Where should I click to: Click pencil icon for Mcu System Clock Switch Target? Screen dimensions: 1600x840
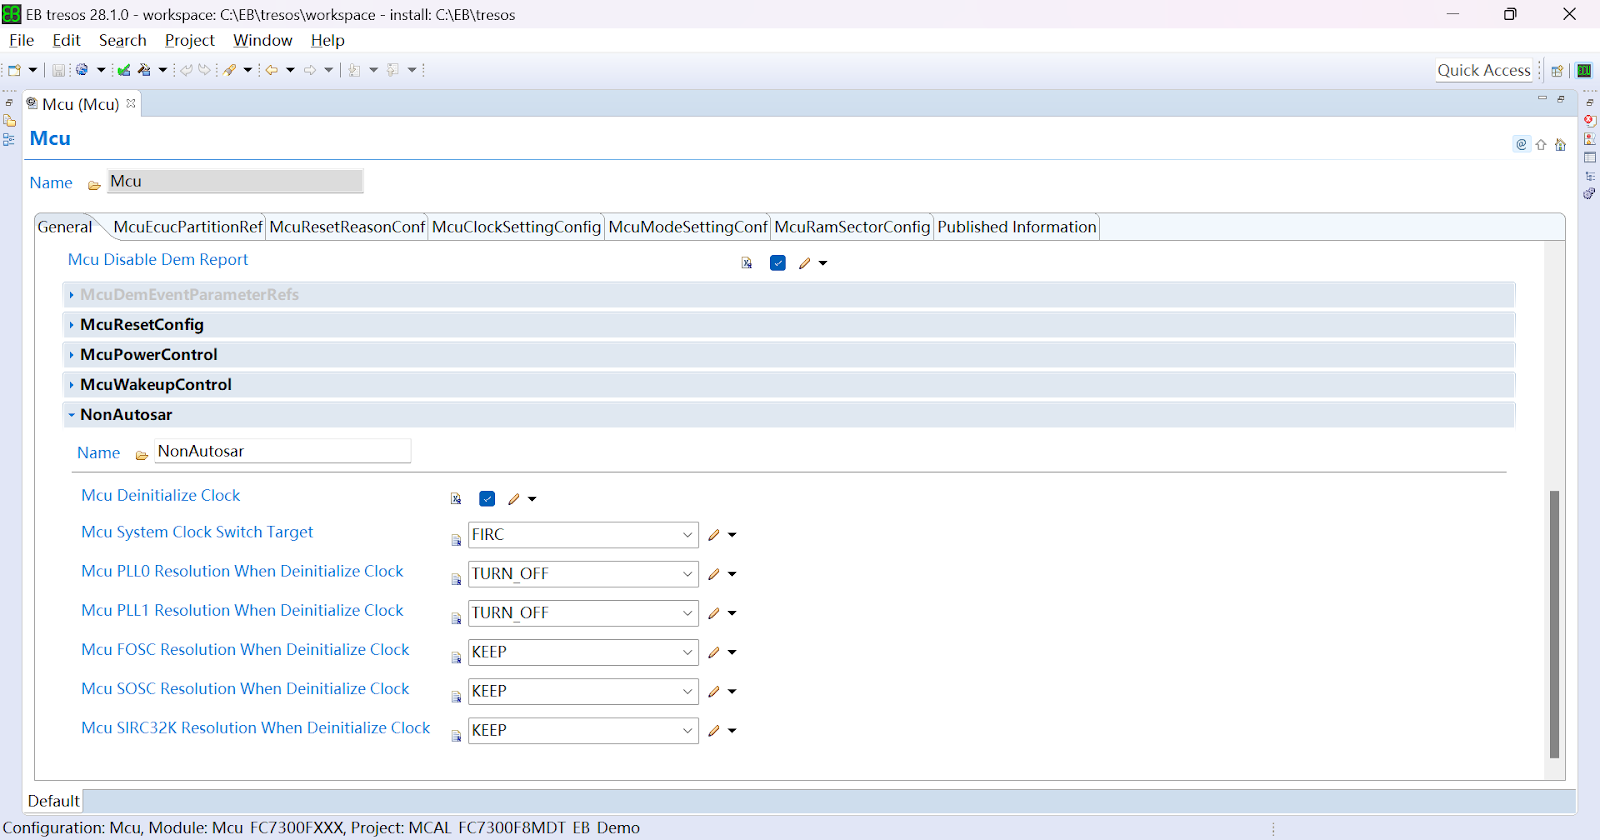pos(714,535)
